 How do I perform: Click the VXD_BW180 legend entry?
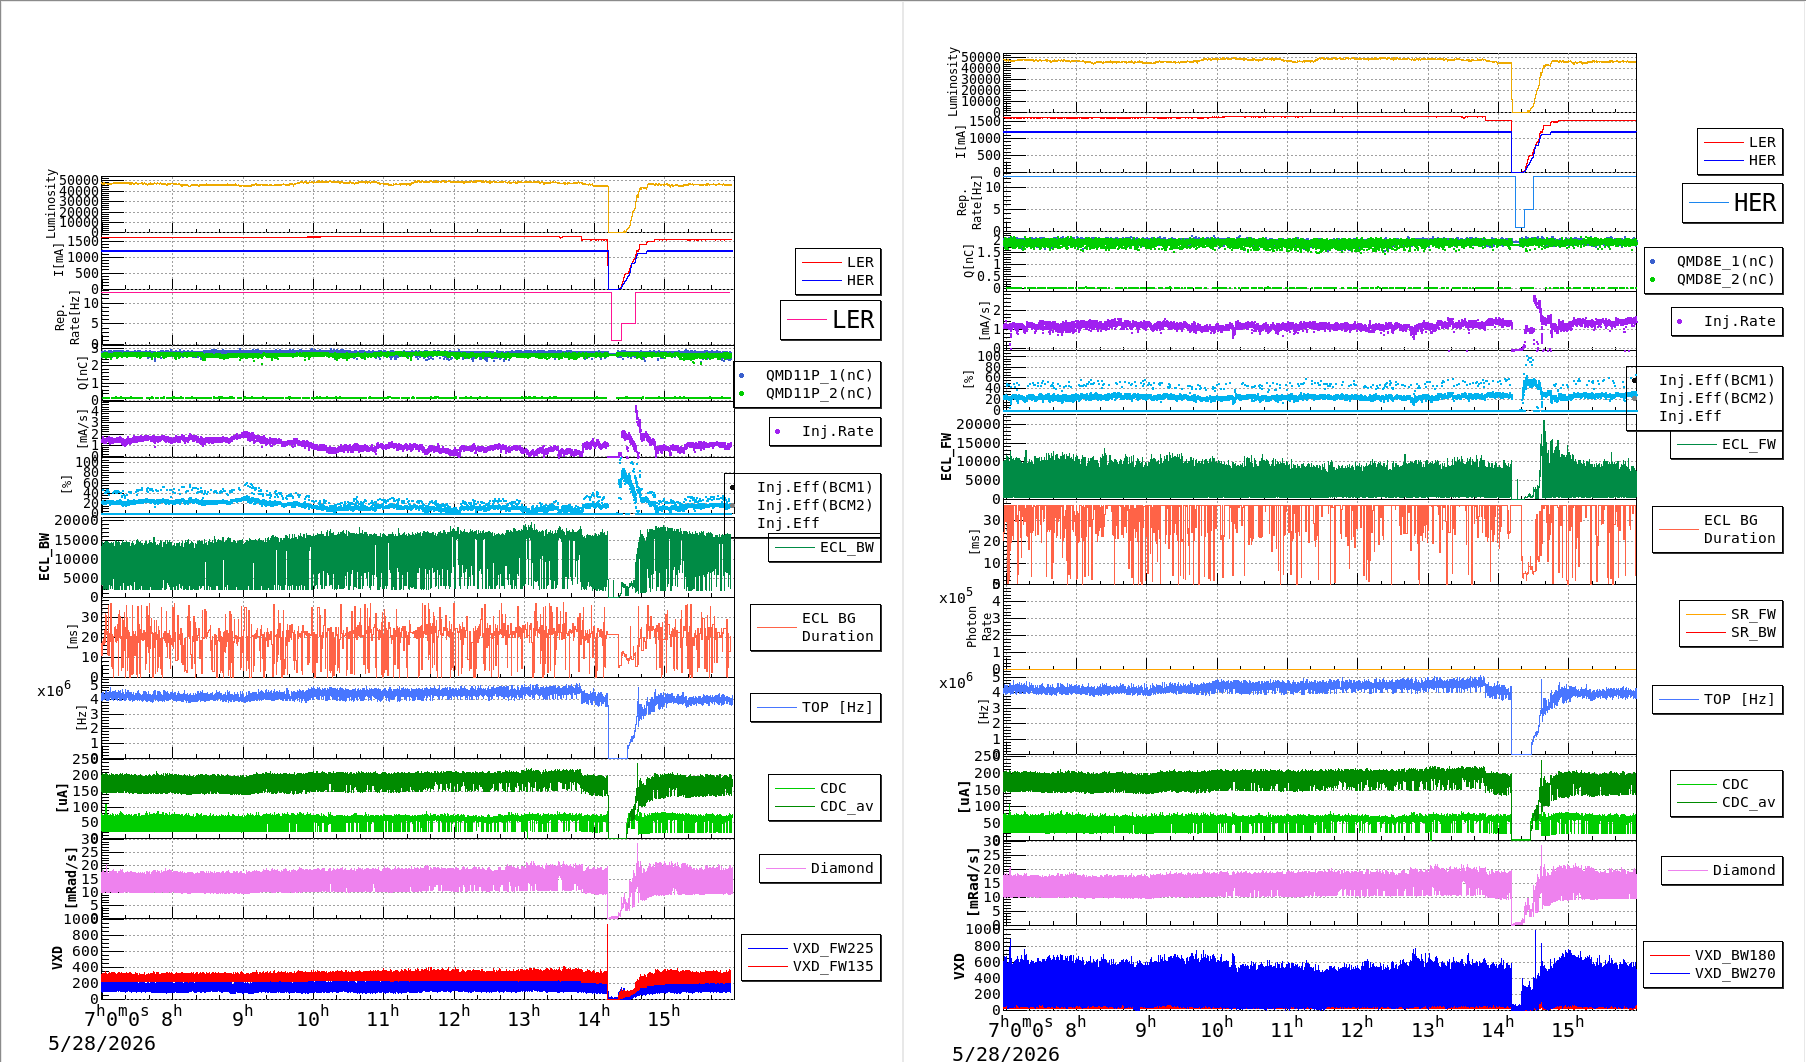pyautogui.click(x=1713, y=955)
